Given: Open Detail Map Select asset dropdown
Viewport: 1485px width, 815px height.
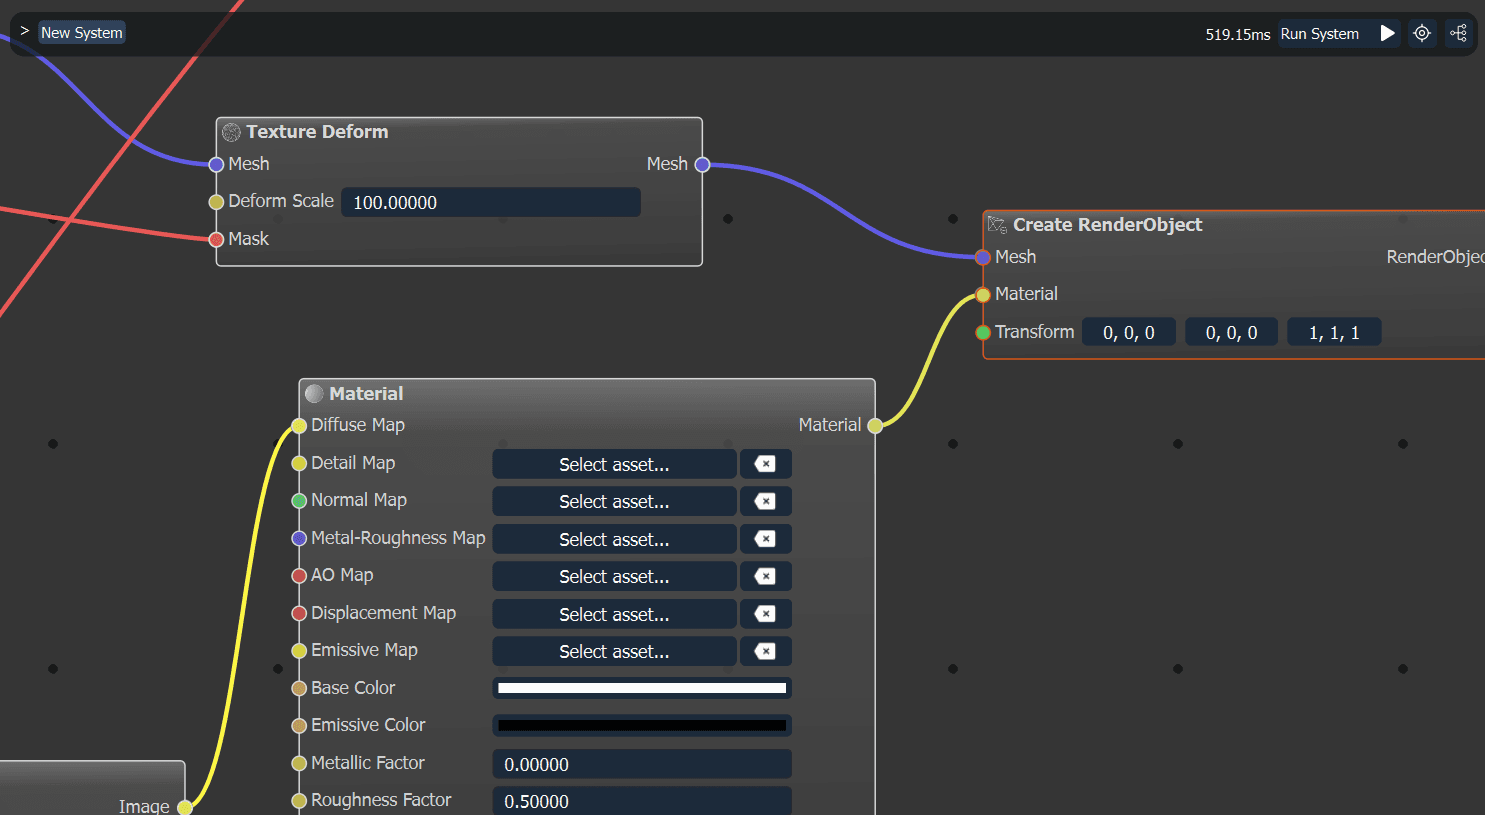Looking at the screenshot, I should (x=614, y=464).
